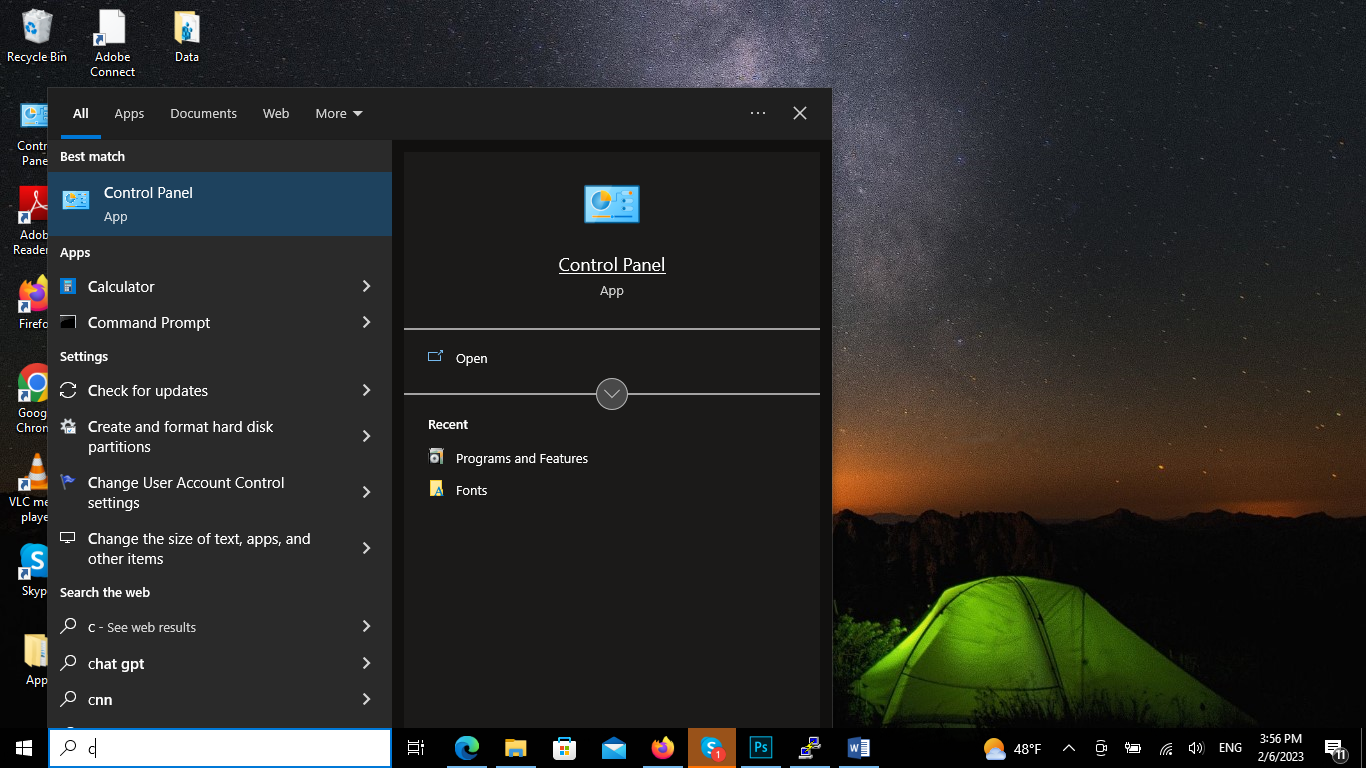Click the large Control Panel icon in preview pane
Viewport: 1366px width, 768px height.
click(x=612, y=204)
